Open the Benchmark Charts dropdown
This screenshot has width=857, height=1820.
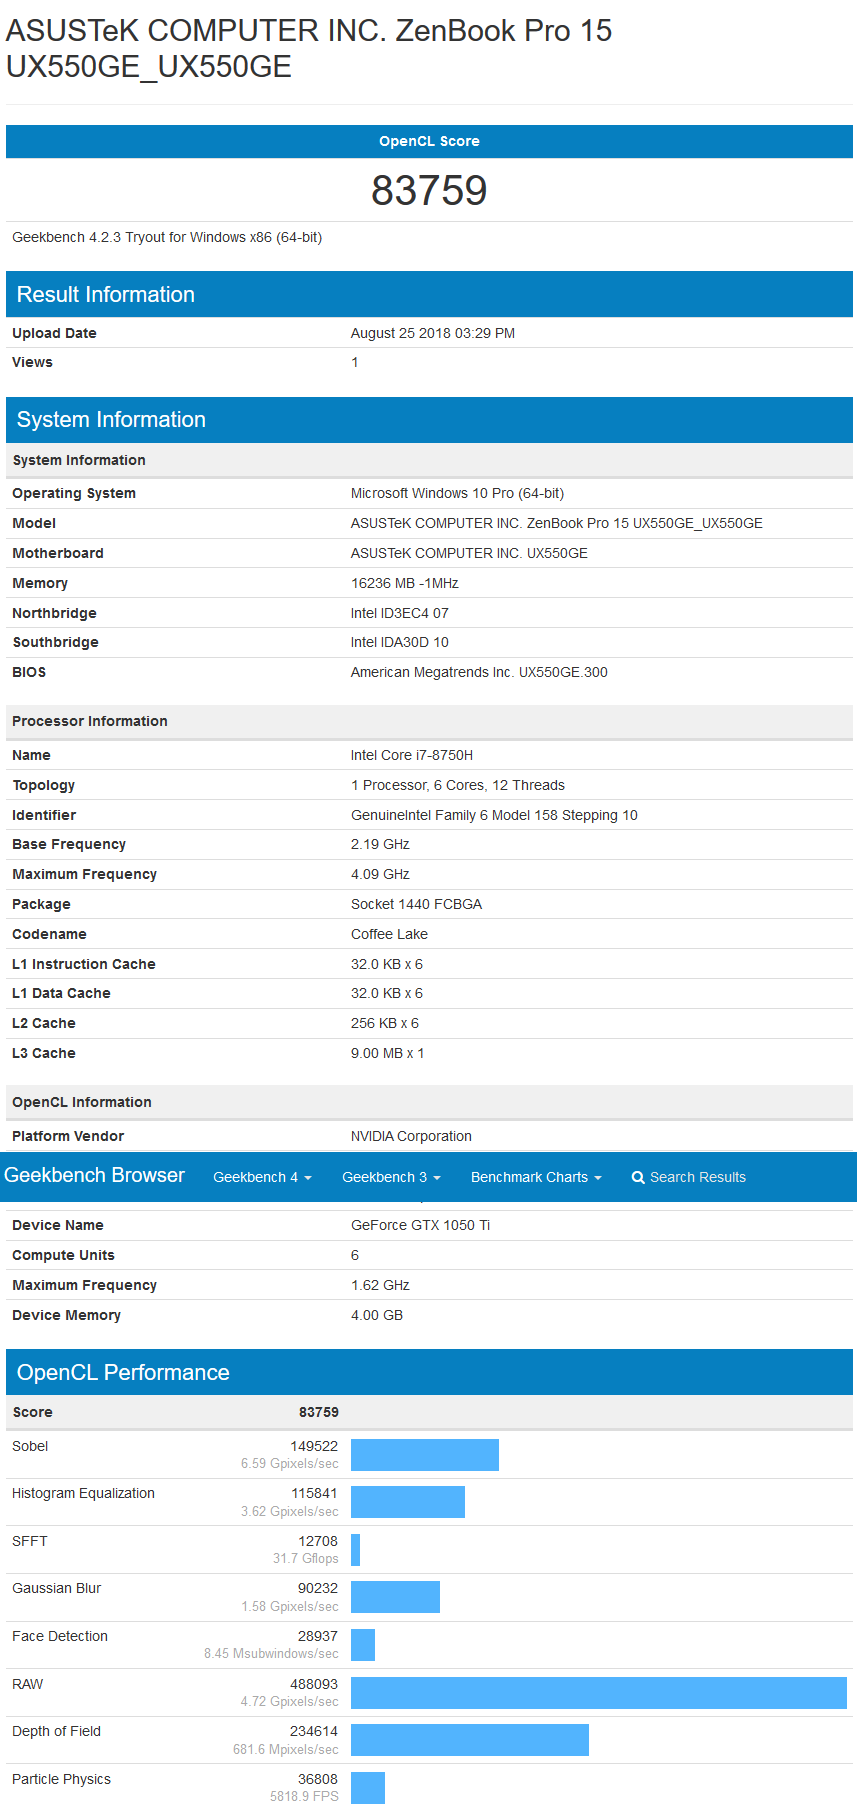pyautogui.click(x=536, y=1177)
